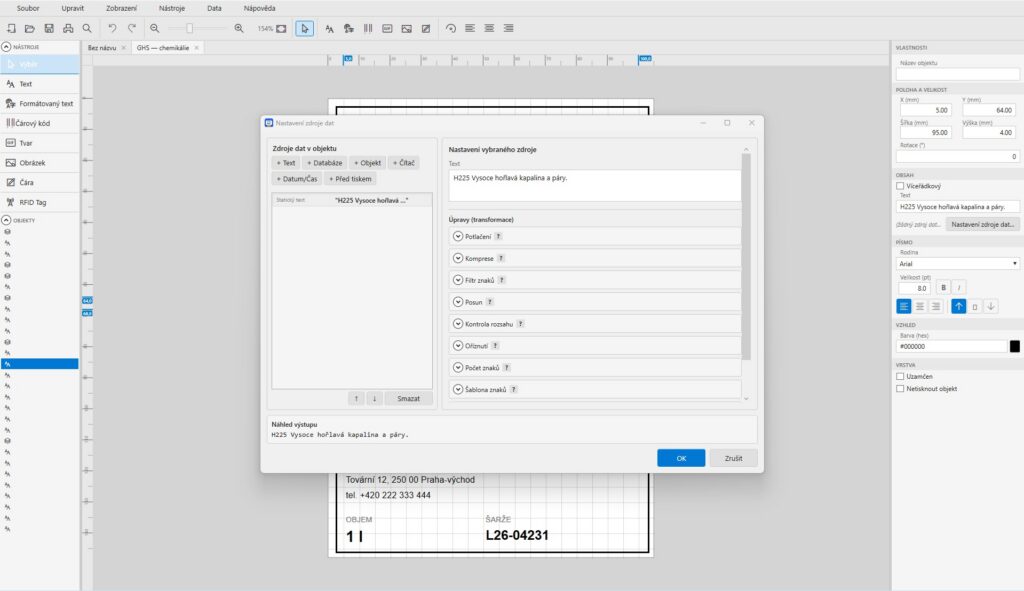The width and height of the screenshot is (1024, 591).
Task: Expand the Počet znaků transformation
Action: pos(458,368)
